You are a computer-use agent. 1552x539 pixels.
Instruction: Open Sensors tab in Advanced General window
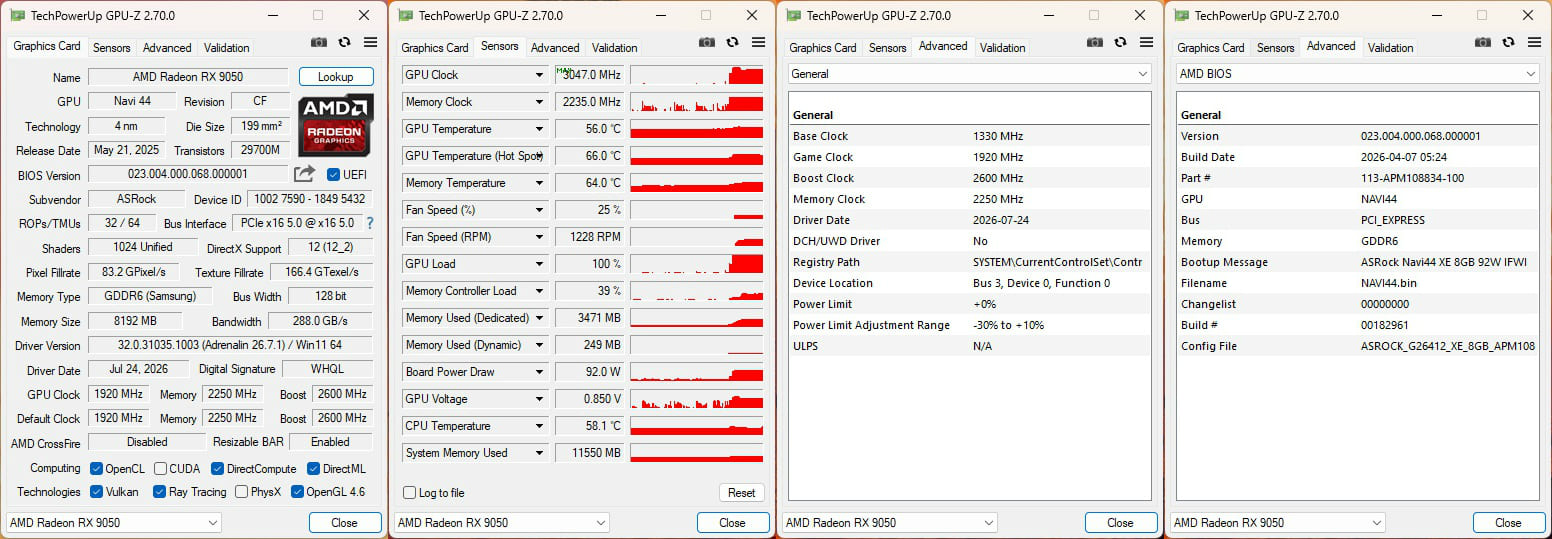pyautogui.click(x=888, y=48)
